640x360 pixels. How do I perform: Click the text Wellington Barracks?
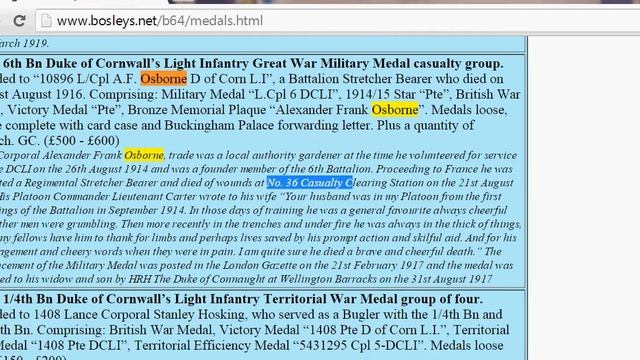click(x=328, y=279)
